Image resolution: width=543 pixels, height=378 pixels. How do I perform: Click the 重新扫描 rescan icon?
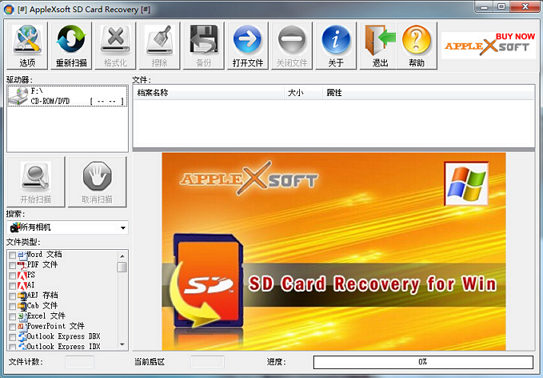[x=71, y=46]
